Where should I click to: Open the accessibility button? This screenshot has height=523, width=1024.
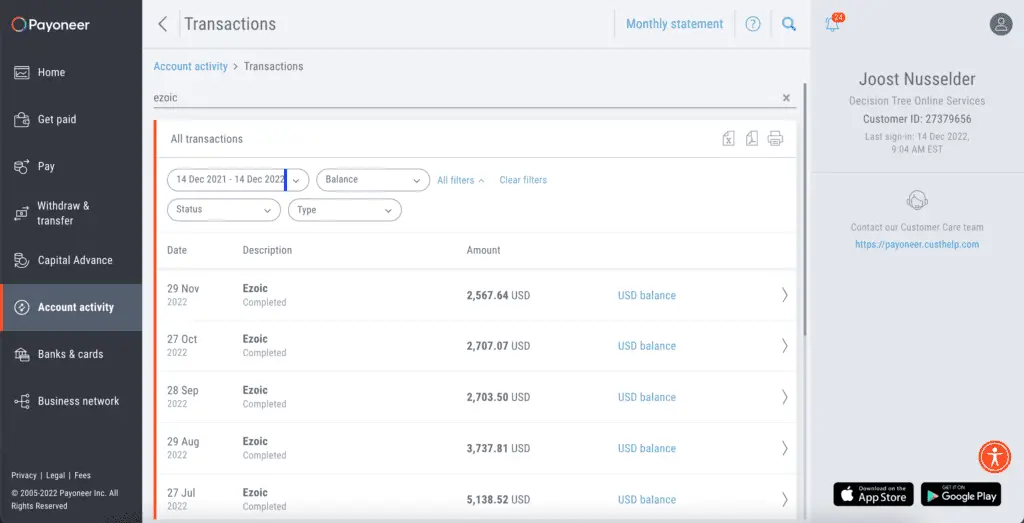click(995, 457)
